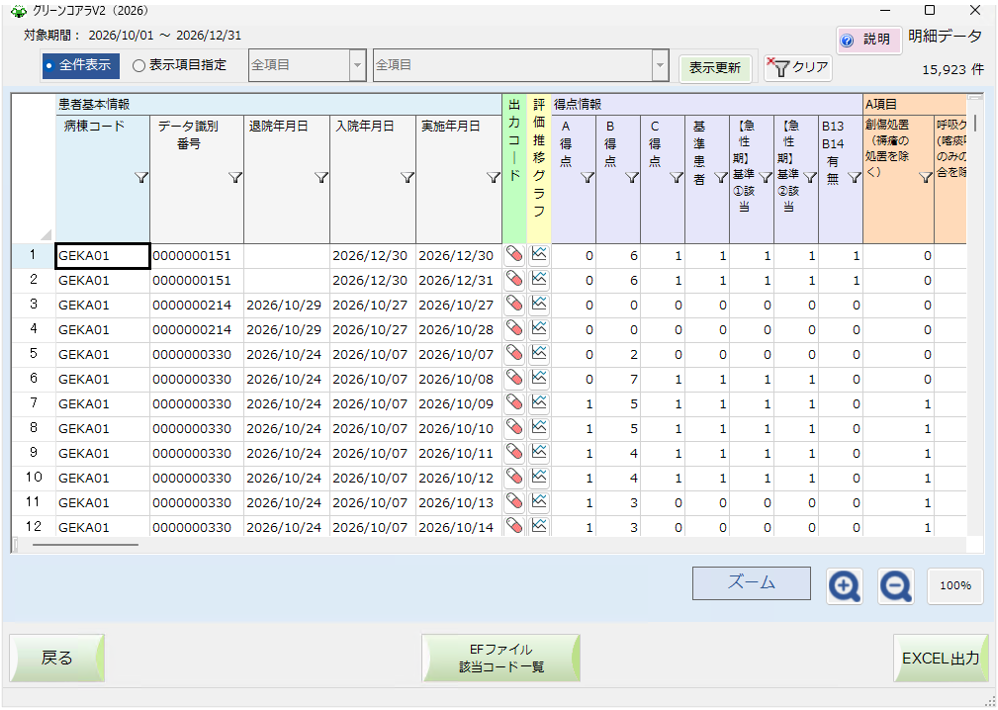
Task: Filter the 創傷処置 column via funnel icon
Action: click(925, 179)
